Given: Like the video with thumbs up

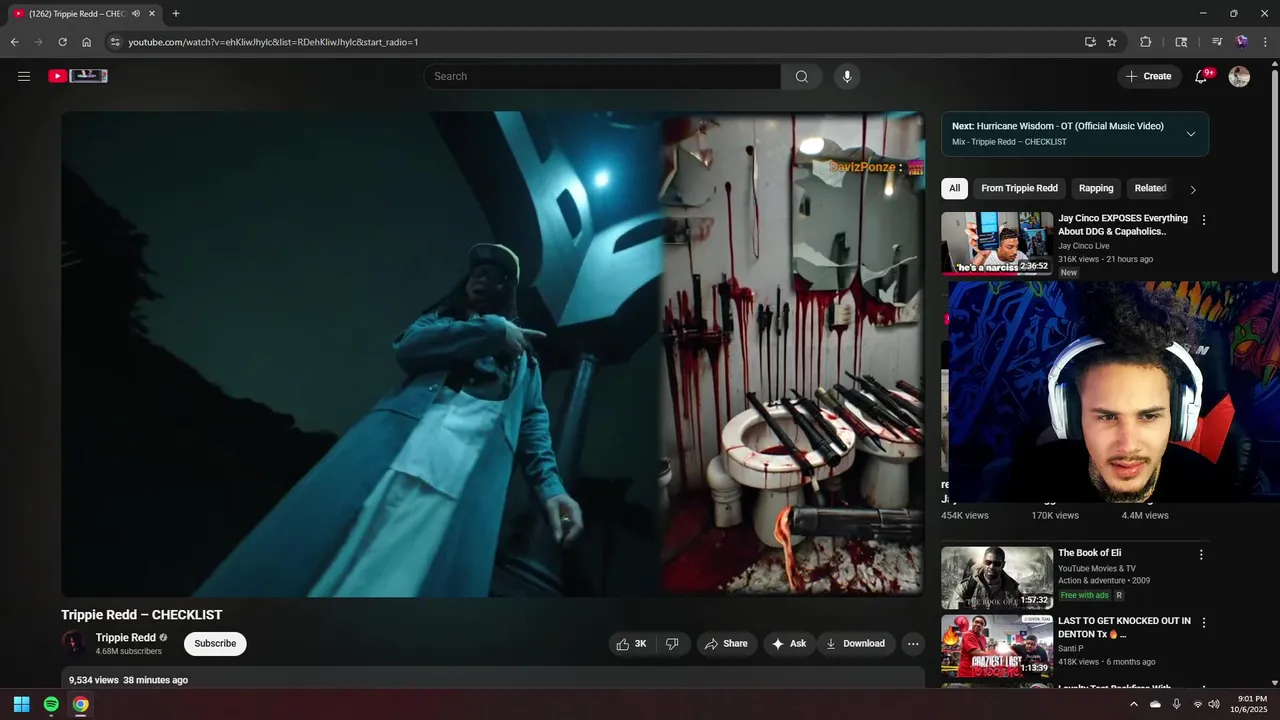Looking at the screenshot, I should [632, 644].
